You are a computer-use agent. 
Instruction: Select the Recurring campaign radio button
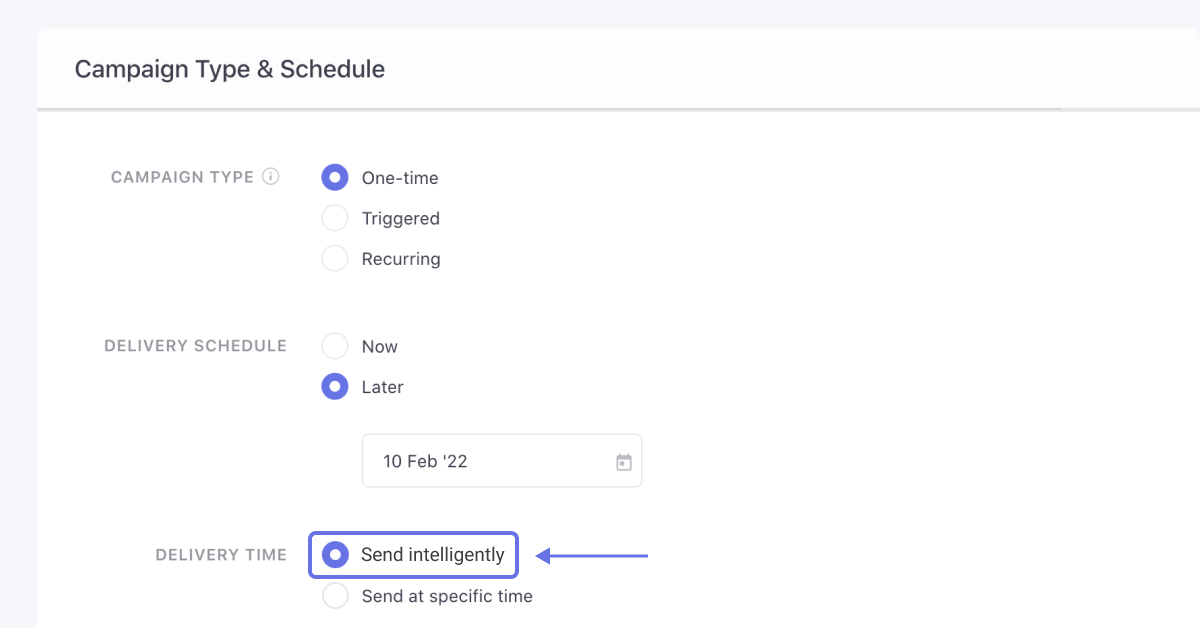[335, 259]
